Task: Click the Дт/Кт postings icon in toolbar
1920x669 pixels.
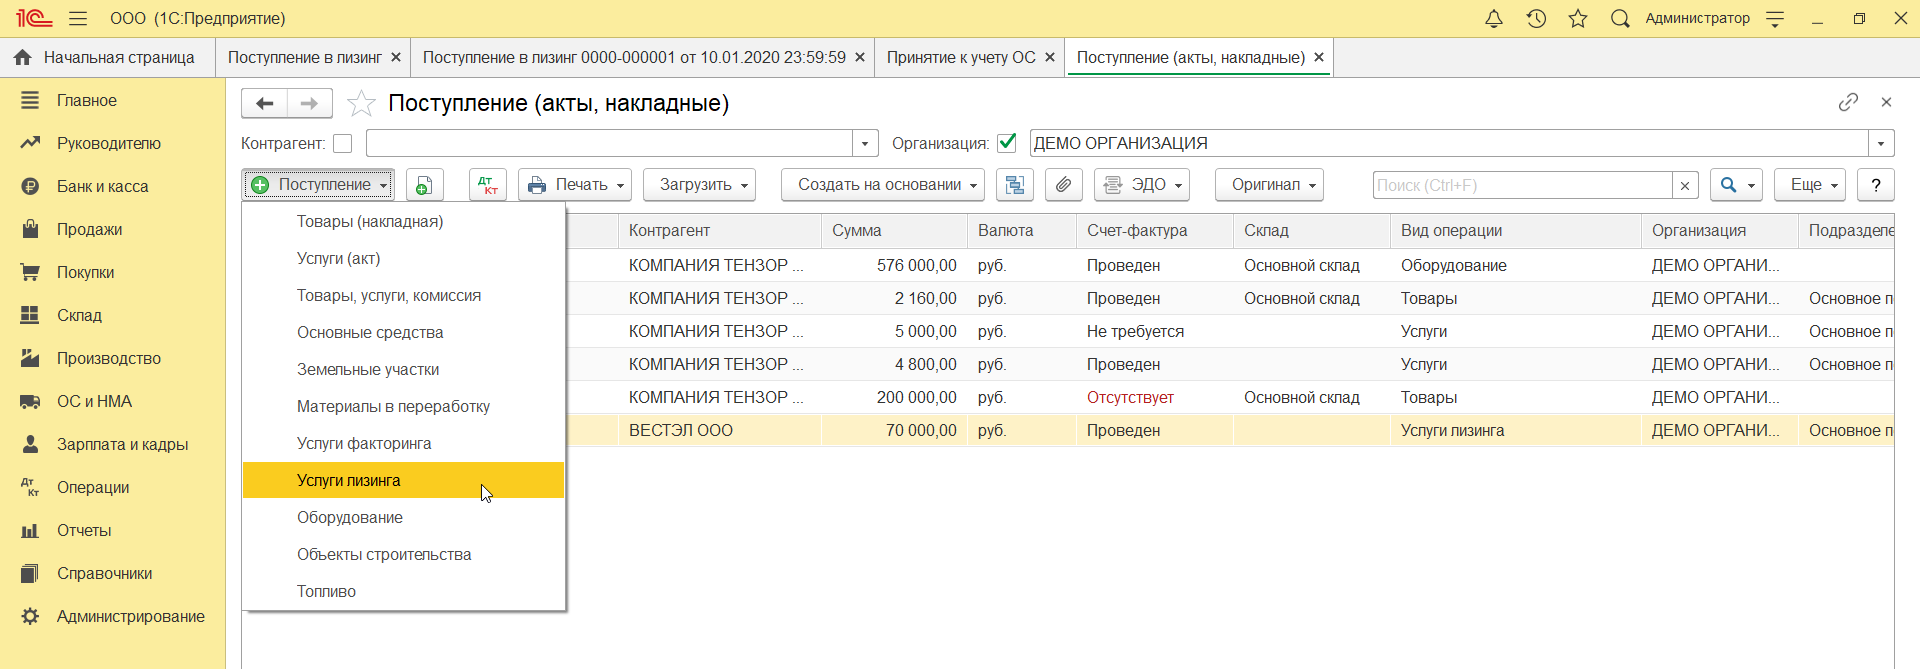Action: pyautogui.click(x=488, y=185)
